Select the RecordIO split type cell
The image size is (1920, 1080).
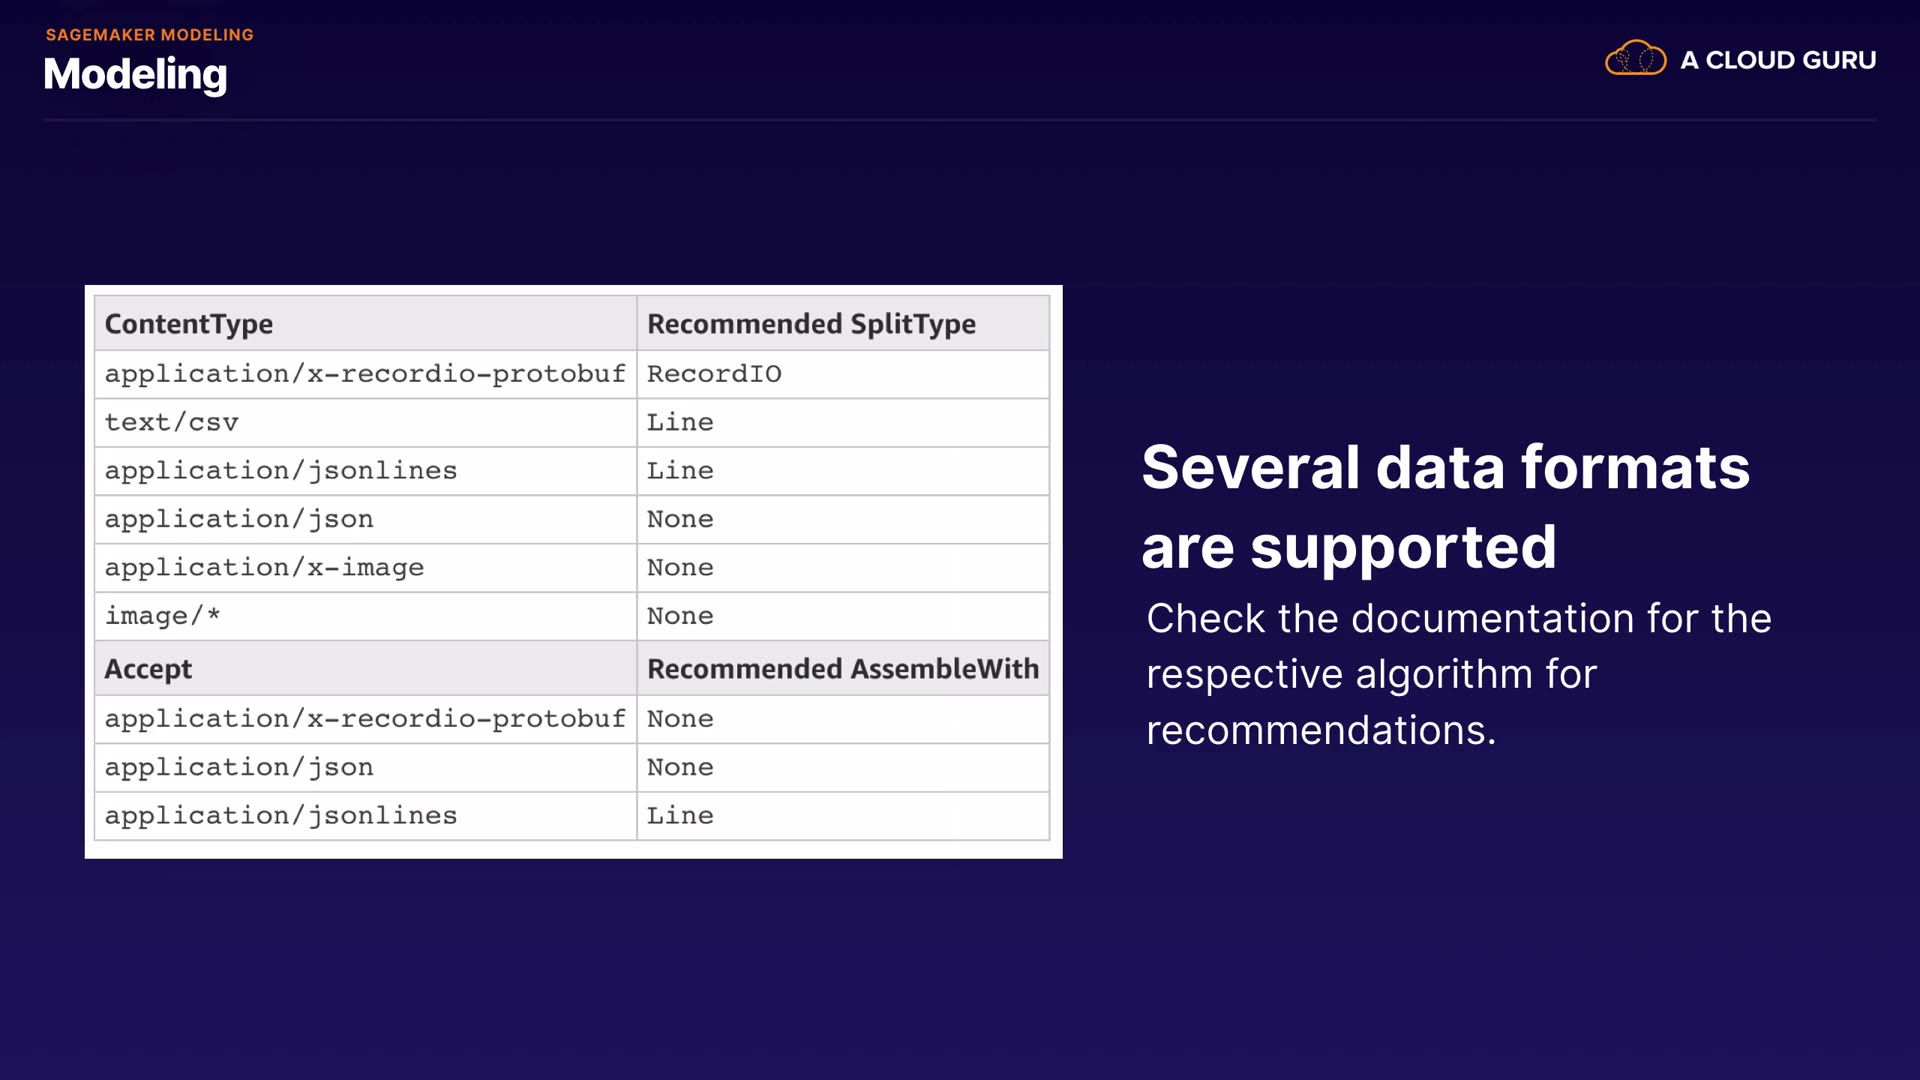(714, 374)
